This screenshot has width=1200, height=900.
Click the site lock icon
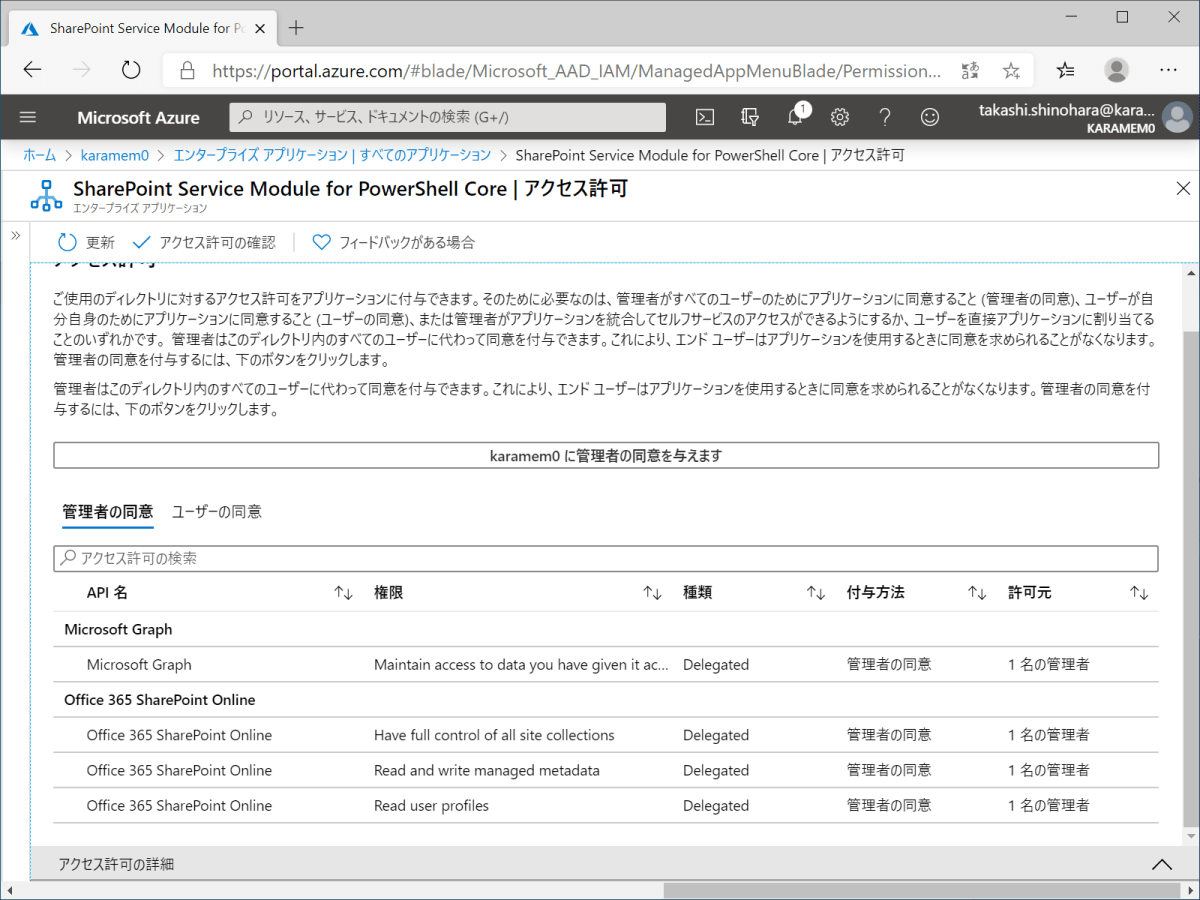(186, 71)
